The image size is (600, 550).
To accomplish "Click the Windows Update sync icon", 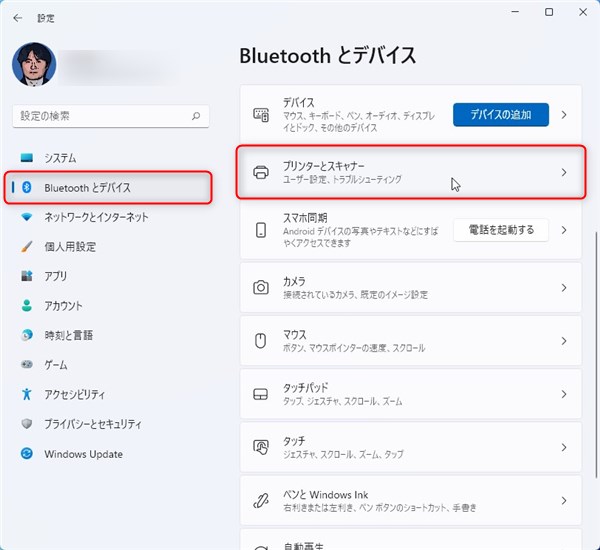I will pos(26,454).
